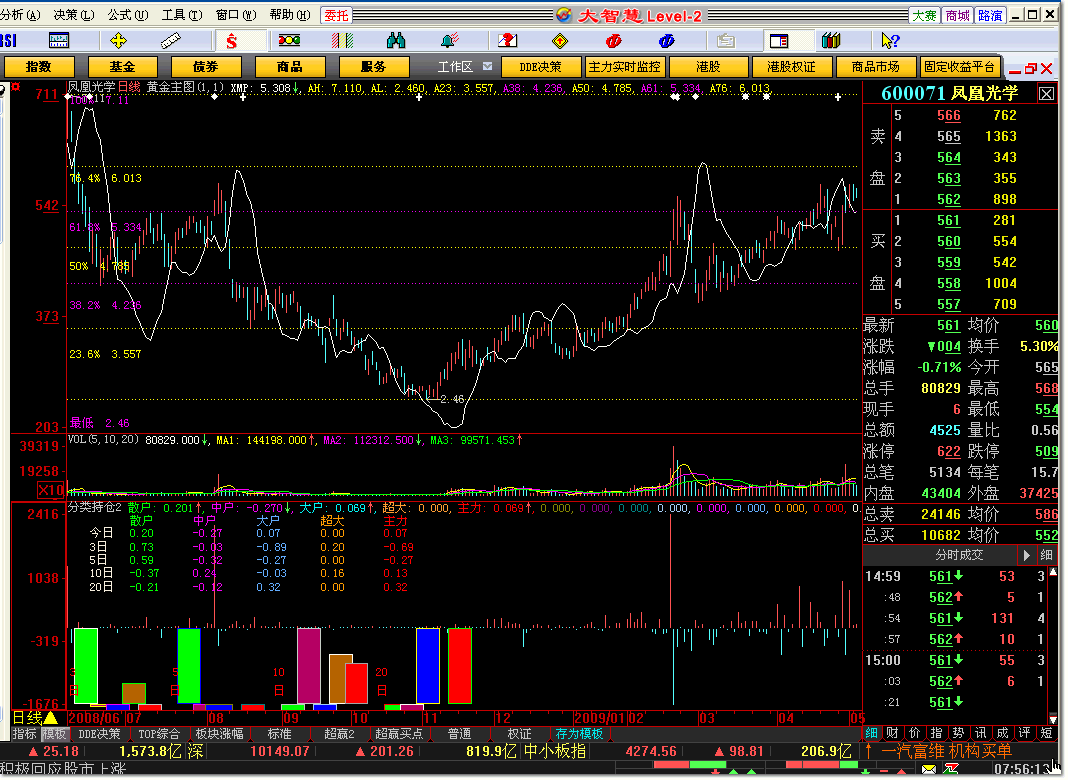This screenshot has height=780, width=1068.
Task: Click the chart with red arrow icon
Action: [507, 41]
